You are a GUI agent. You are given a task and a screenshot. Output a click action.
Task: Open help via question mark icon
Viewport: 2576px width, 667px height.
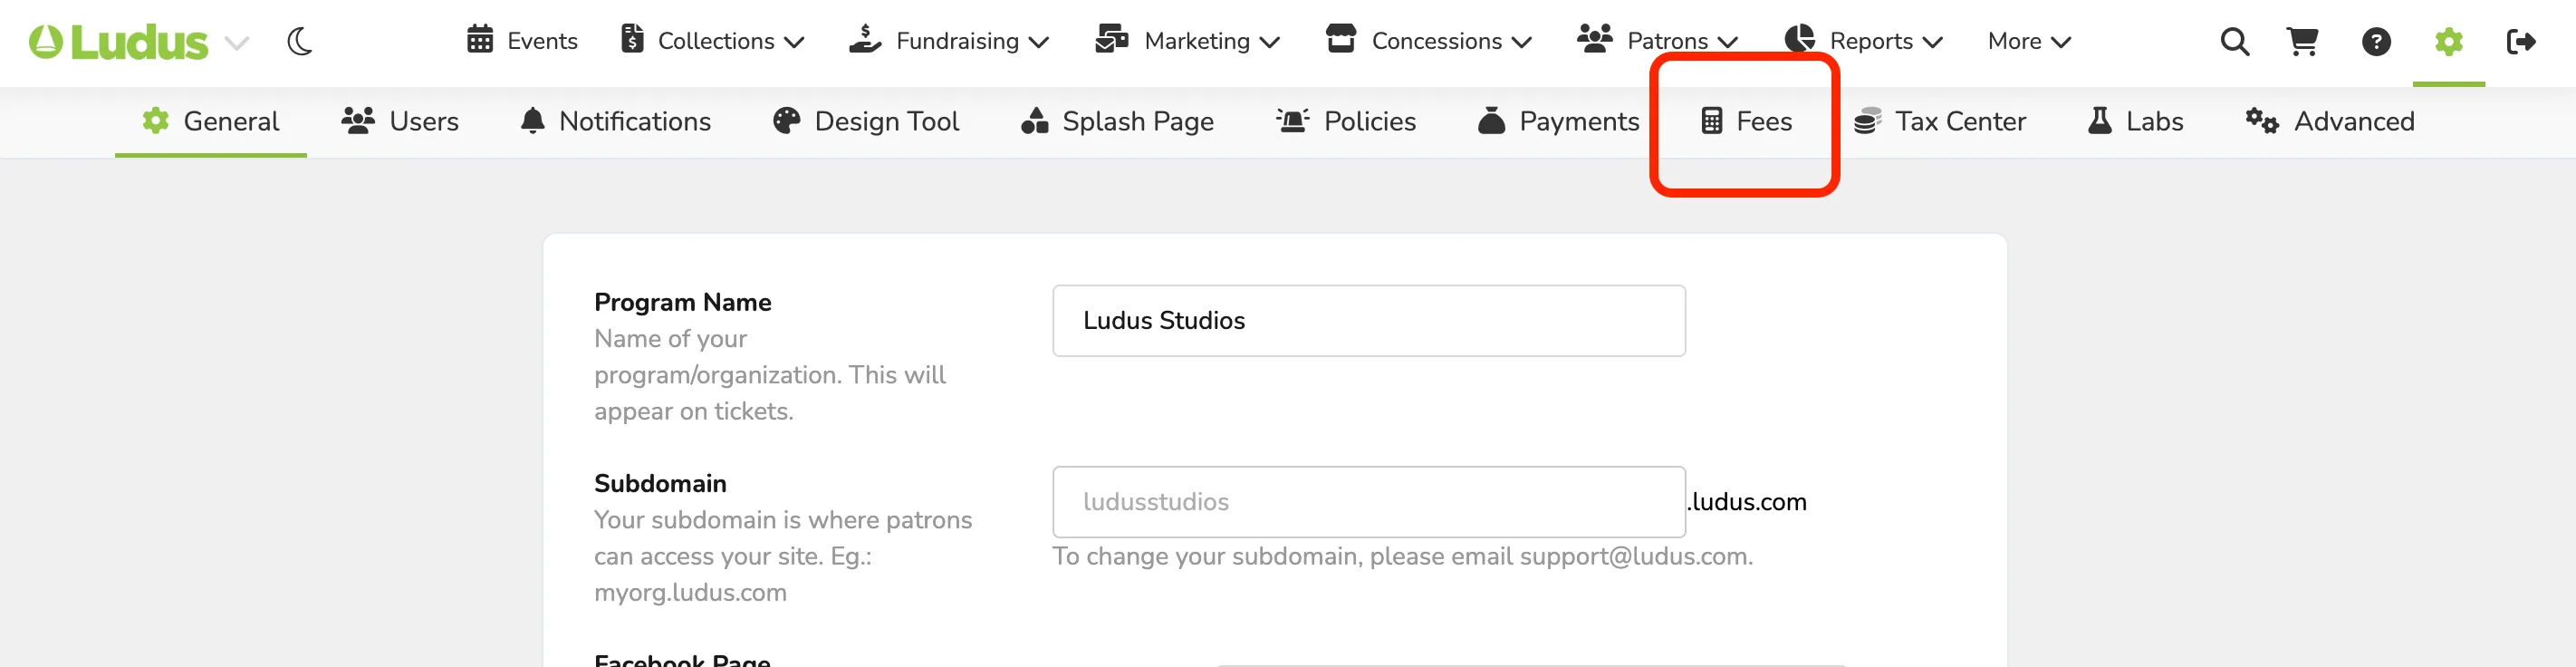pyautogui.click(x=2376, y=42)
